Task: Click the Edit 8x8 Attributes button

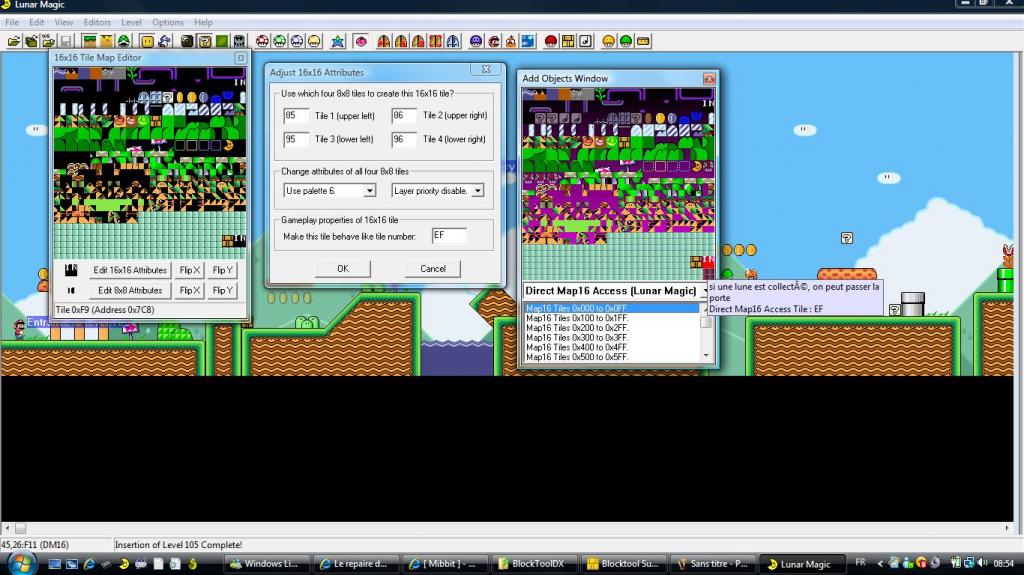Action: click(x=129, y=290)
